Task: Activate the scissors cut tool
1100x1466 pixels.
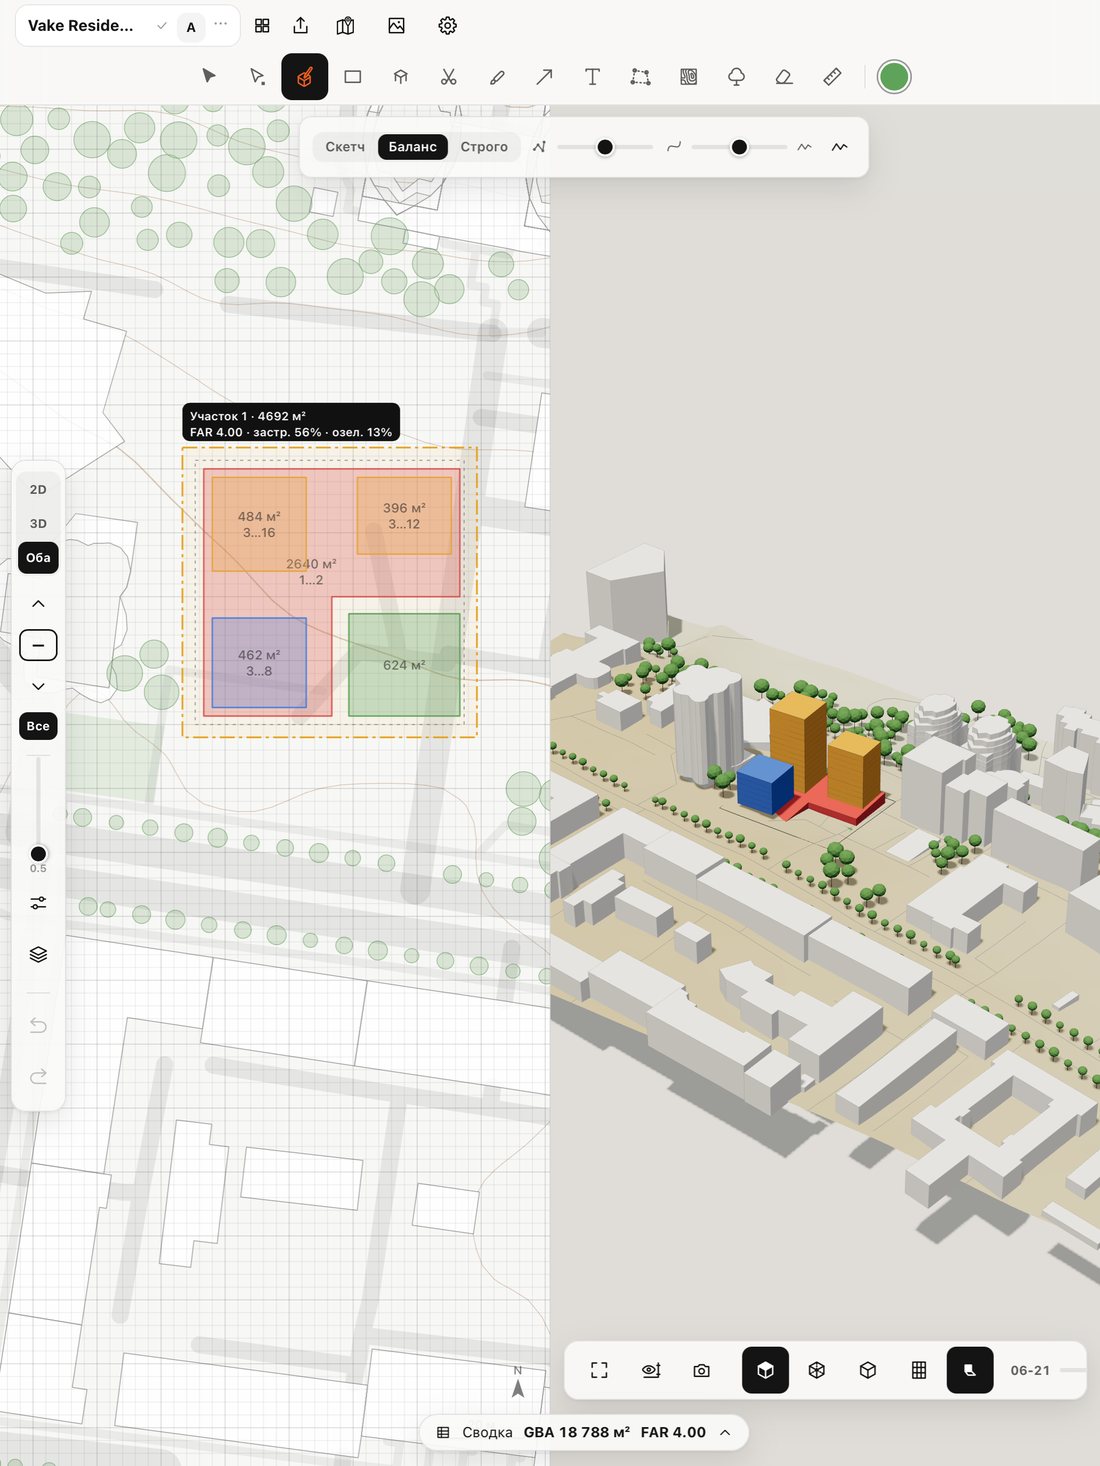Action: (449, 77)
